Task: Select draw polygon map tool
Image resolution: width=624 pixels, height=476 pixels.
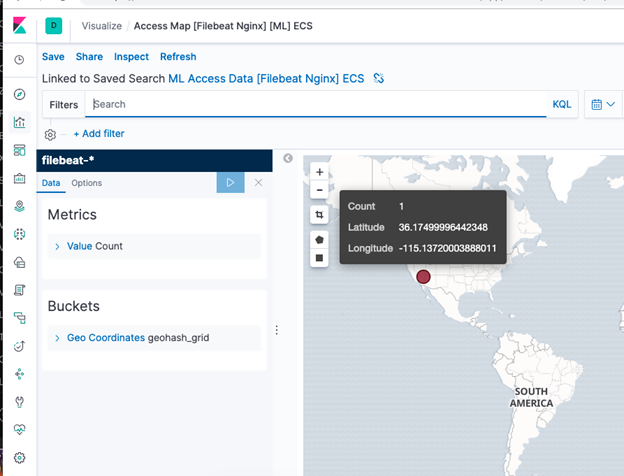Action: click(x=319, y=240)
